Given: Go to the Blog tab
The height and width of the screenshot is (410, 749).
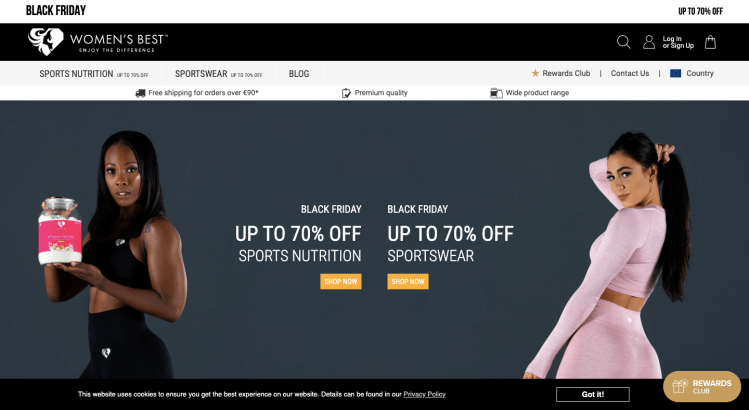Looking at the screenshot, I should click(x=299, y=74).
